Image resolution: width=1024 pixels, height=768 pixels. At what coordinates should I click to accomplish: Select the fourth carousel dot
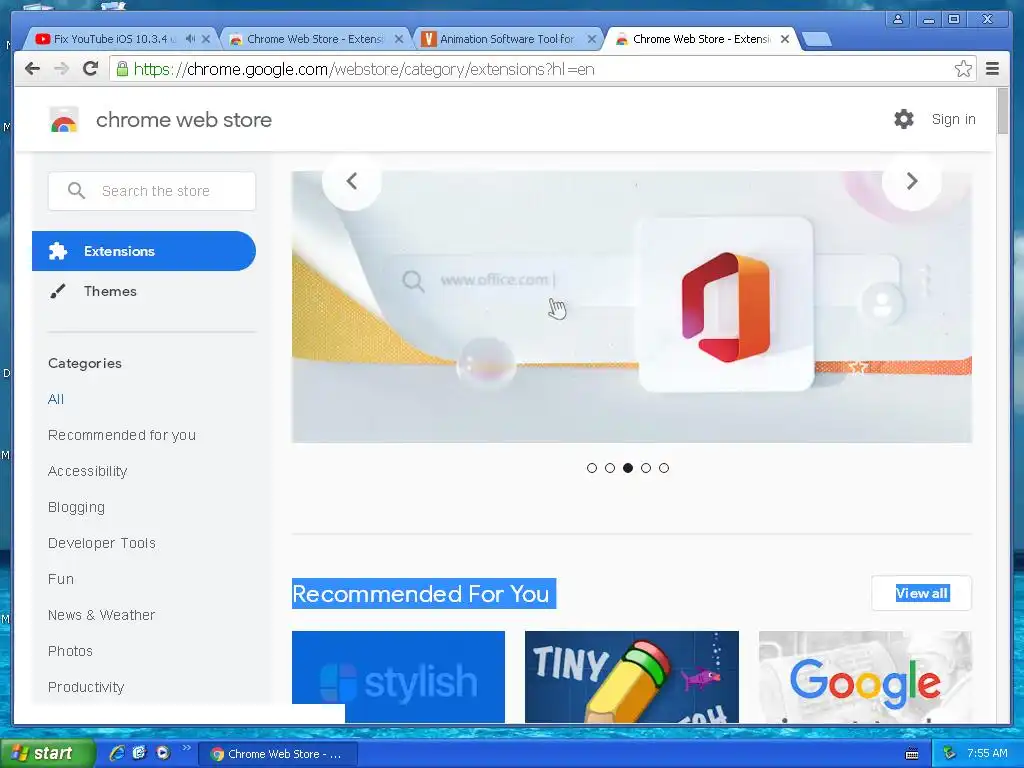646,468
